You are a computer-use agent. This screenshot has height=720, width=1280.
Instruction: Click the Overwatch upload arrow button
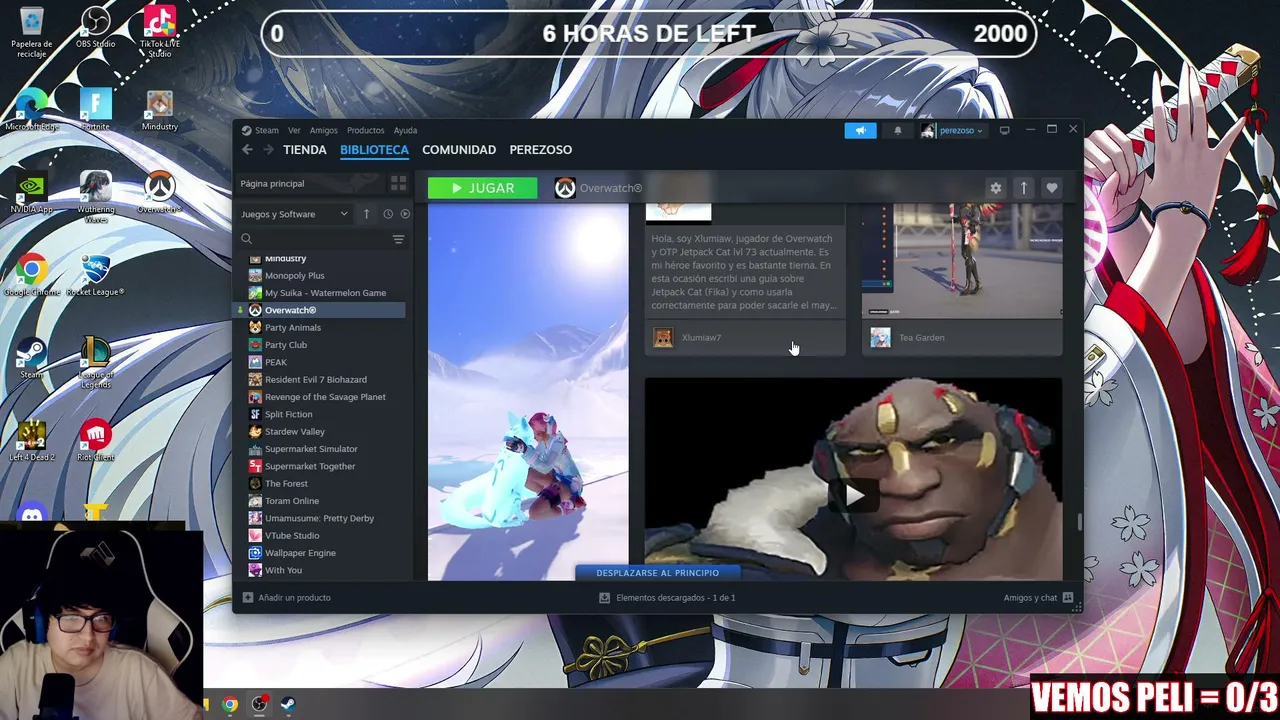click(x=1023, y=188)
